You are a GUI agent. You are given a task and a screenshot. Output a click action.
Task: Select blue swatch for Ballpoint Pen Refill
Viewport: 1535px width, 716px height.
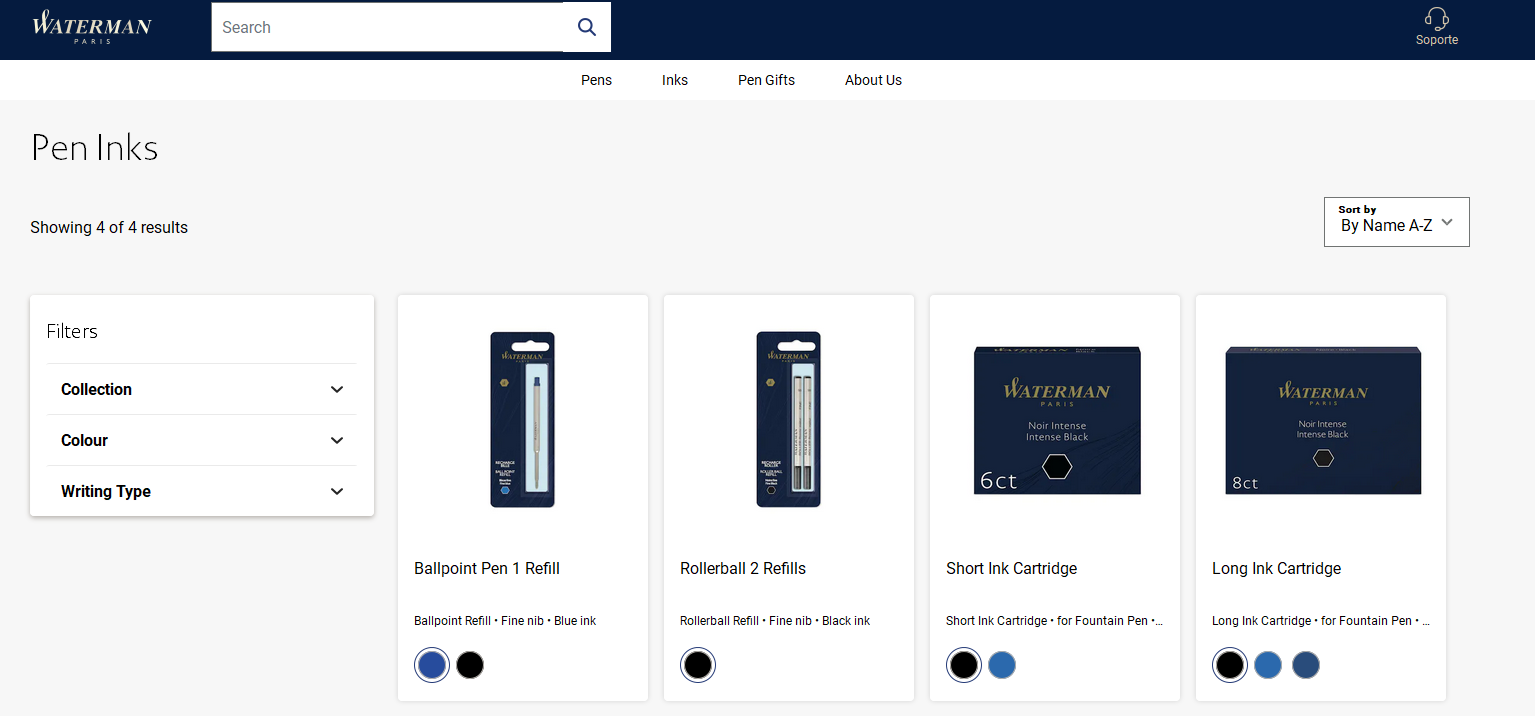click(432, 665)
